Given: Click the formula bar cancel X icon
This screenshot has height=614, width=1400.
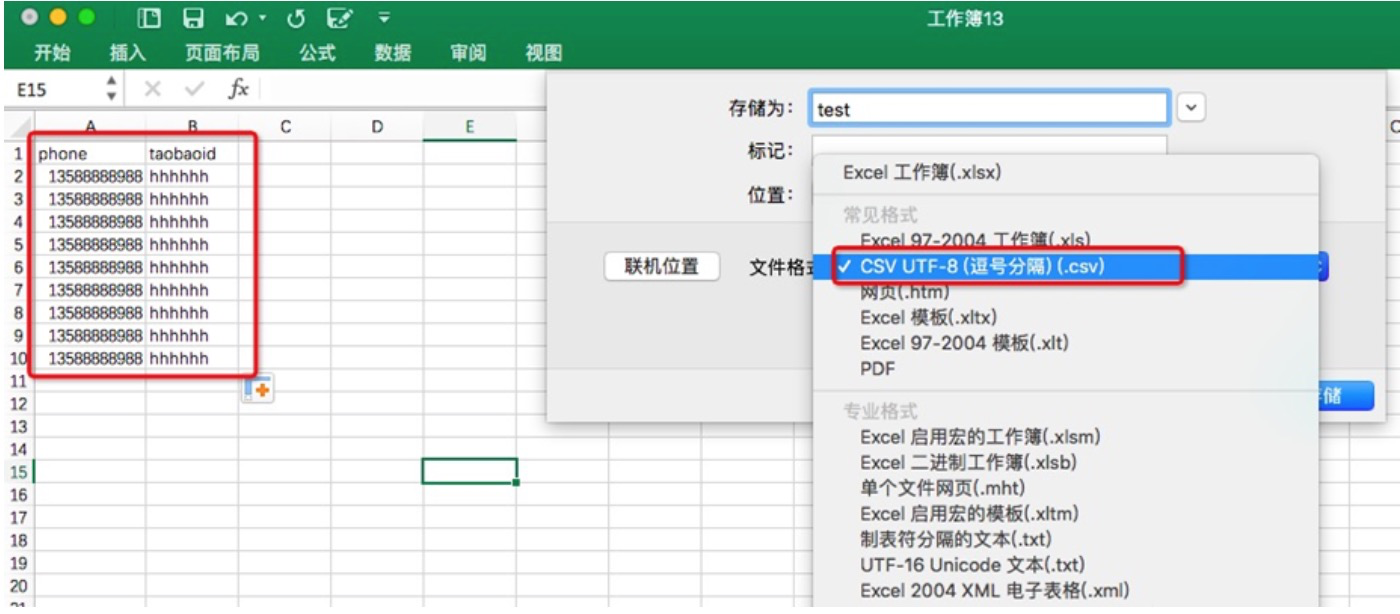Looking at the screenshot, I should [x=152, y=89].
